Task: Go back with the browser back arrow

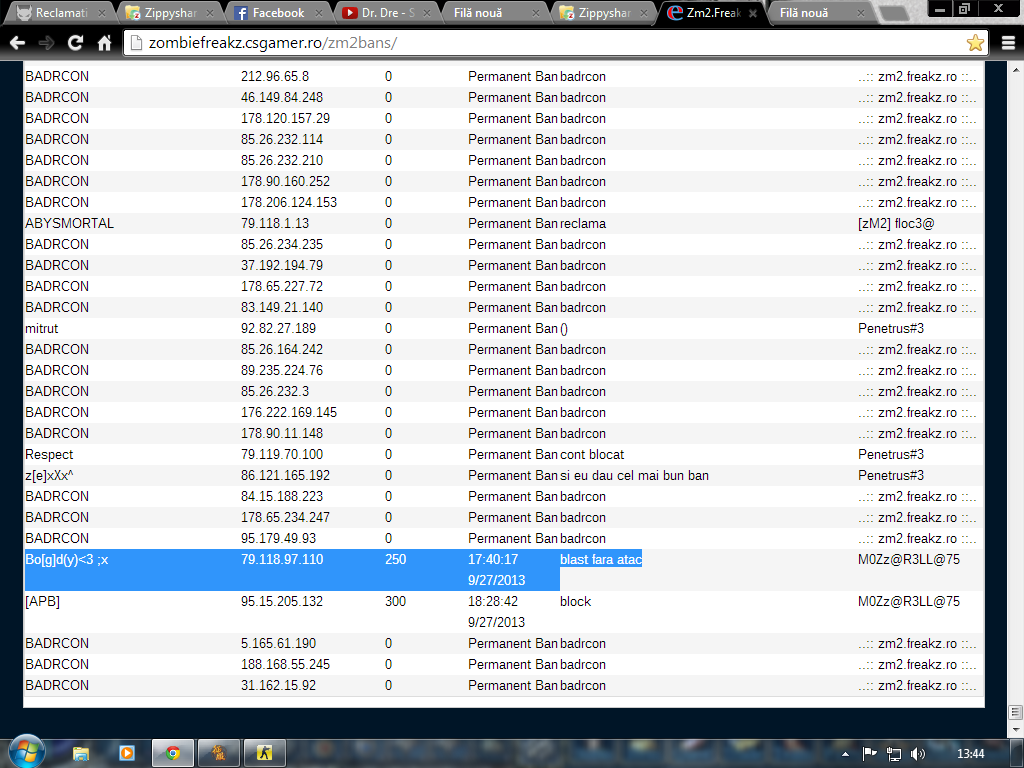Action: coord(18,43)
